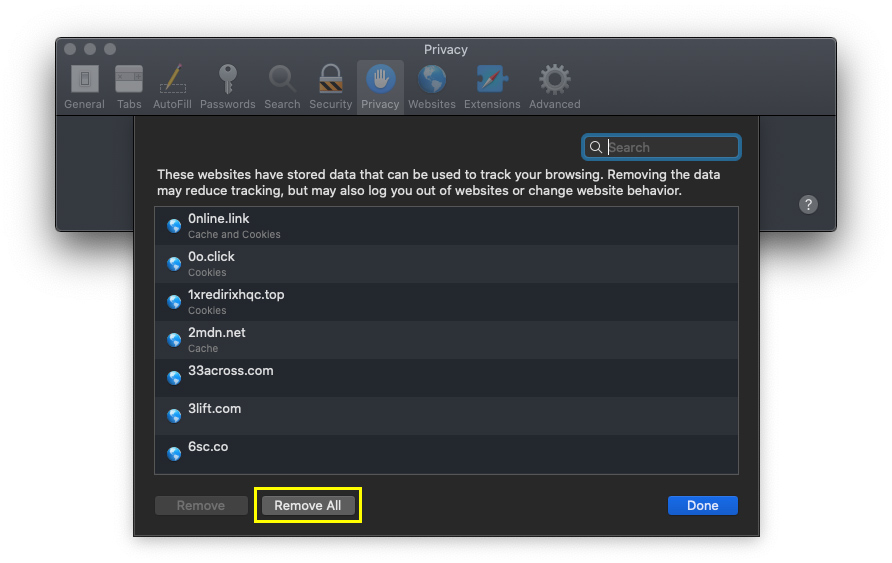Focus the website data Search field
This screenshot has width=892, height=563.
tap(661, 147)
